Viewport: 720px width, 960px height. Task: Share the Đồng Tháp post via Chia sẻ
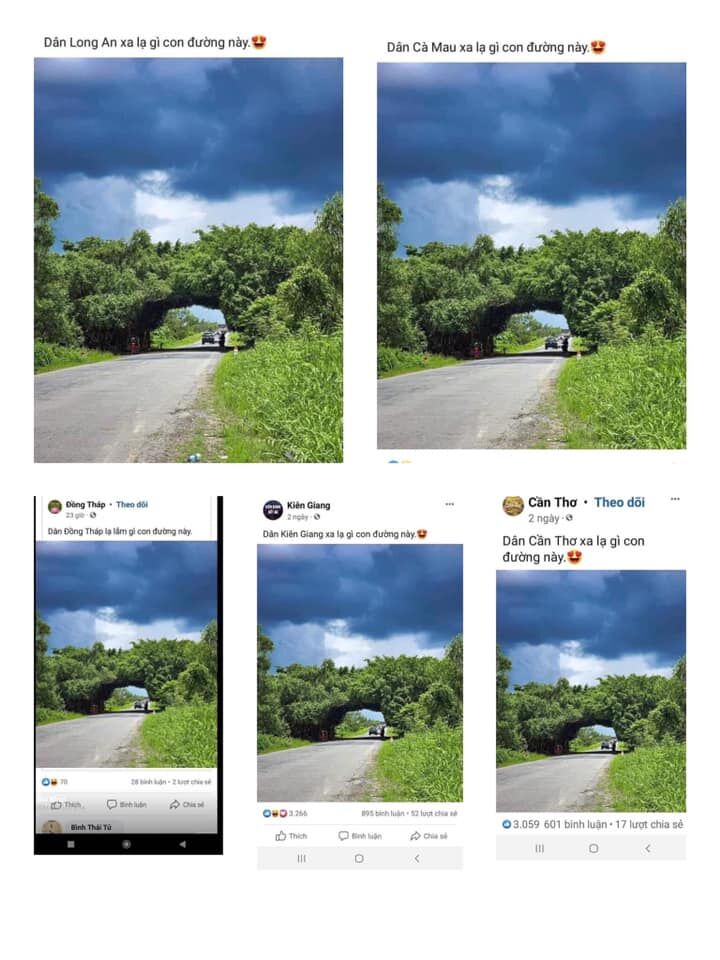tap(187, 804)
